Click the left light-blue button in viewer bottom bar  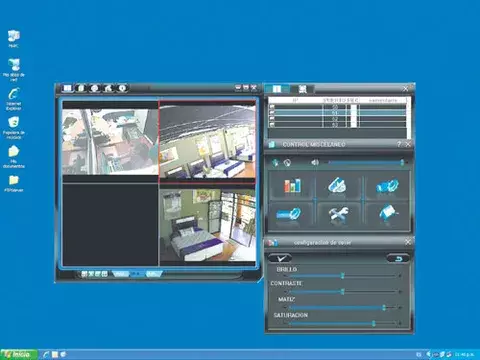121,274
